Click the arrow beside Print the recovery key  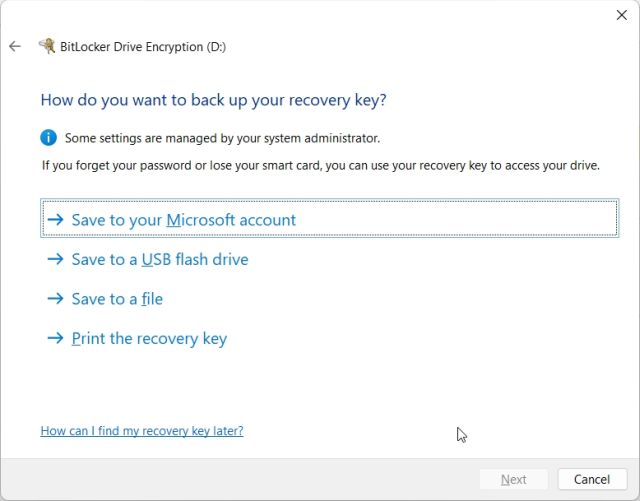click(56, 339)
